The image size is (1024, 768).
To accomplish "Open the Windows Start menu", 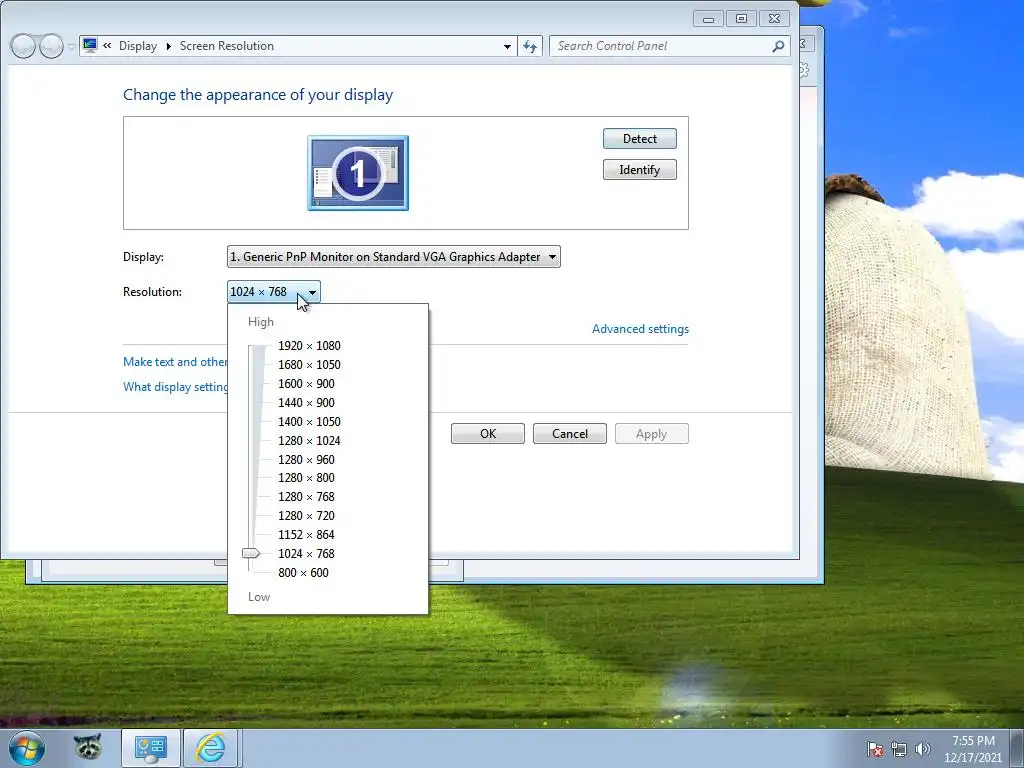I will click(27, 748).
